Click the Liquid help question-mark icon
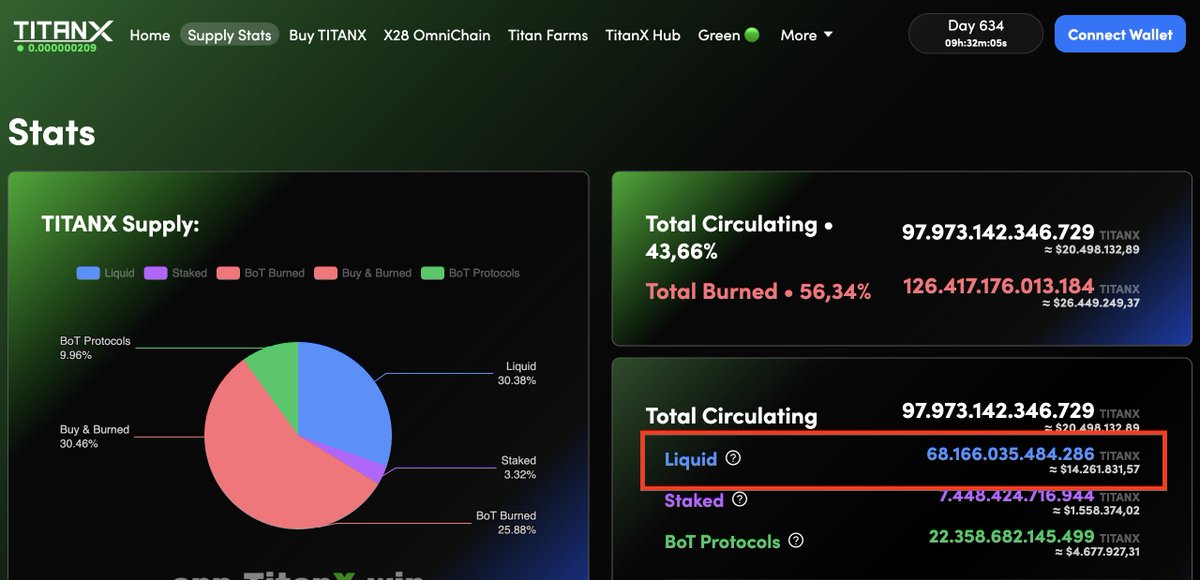 733,458
